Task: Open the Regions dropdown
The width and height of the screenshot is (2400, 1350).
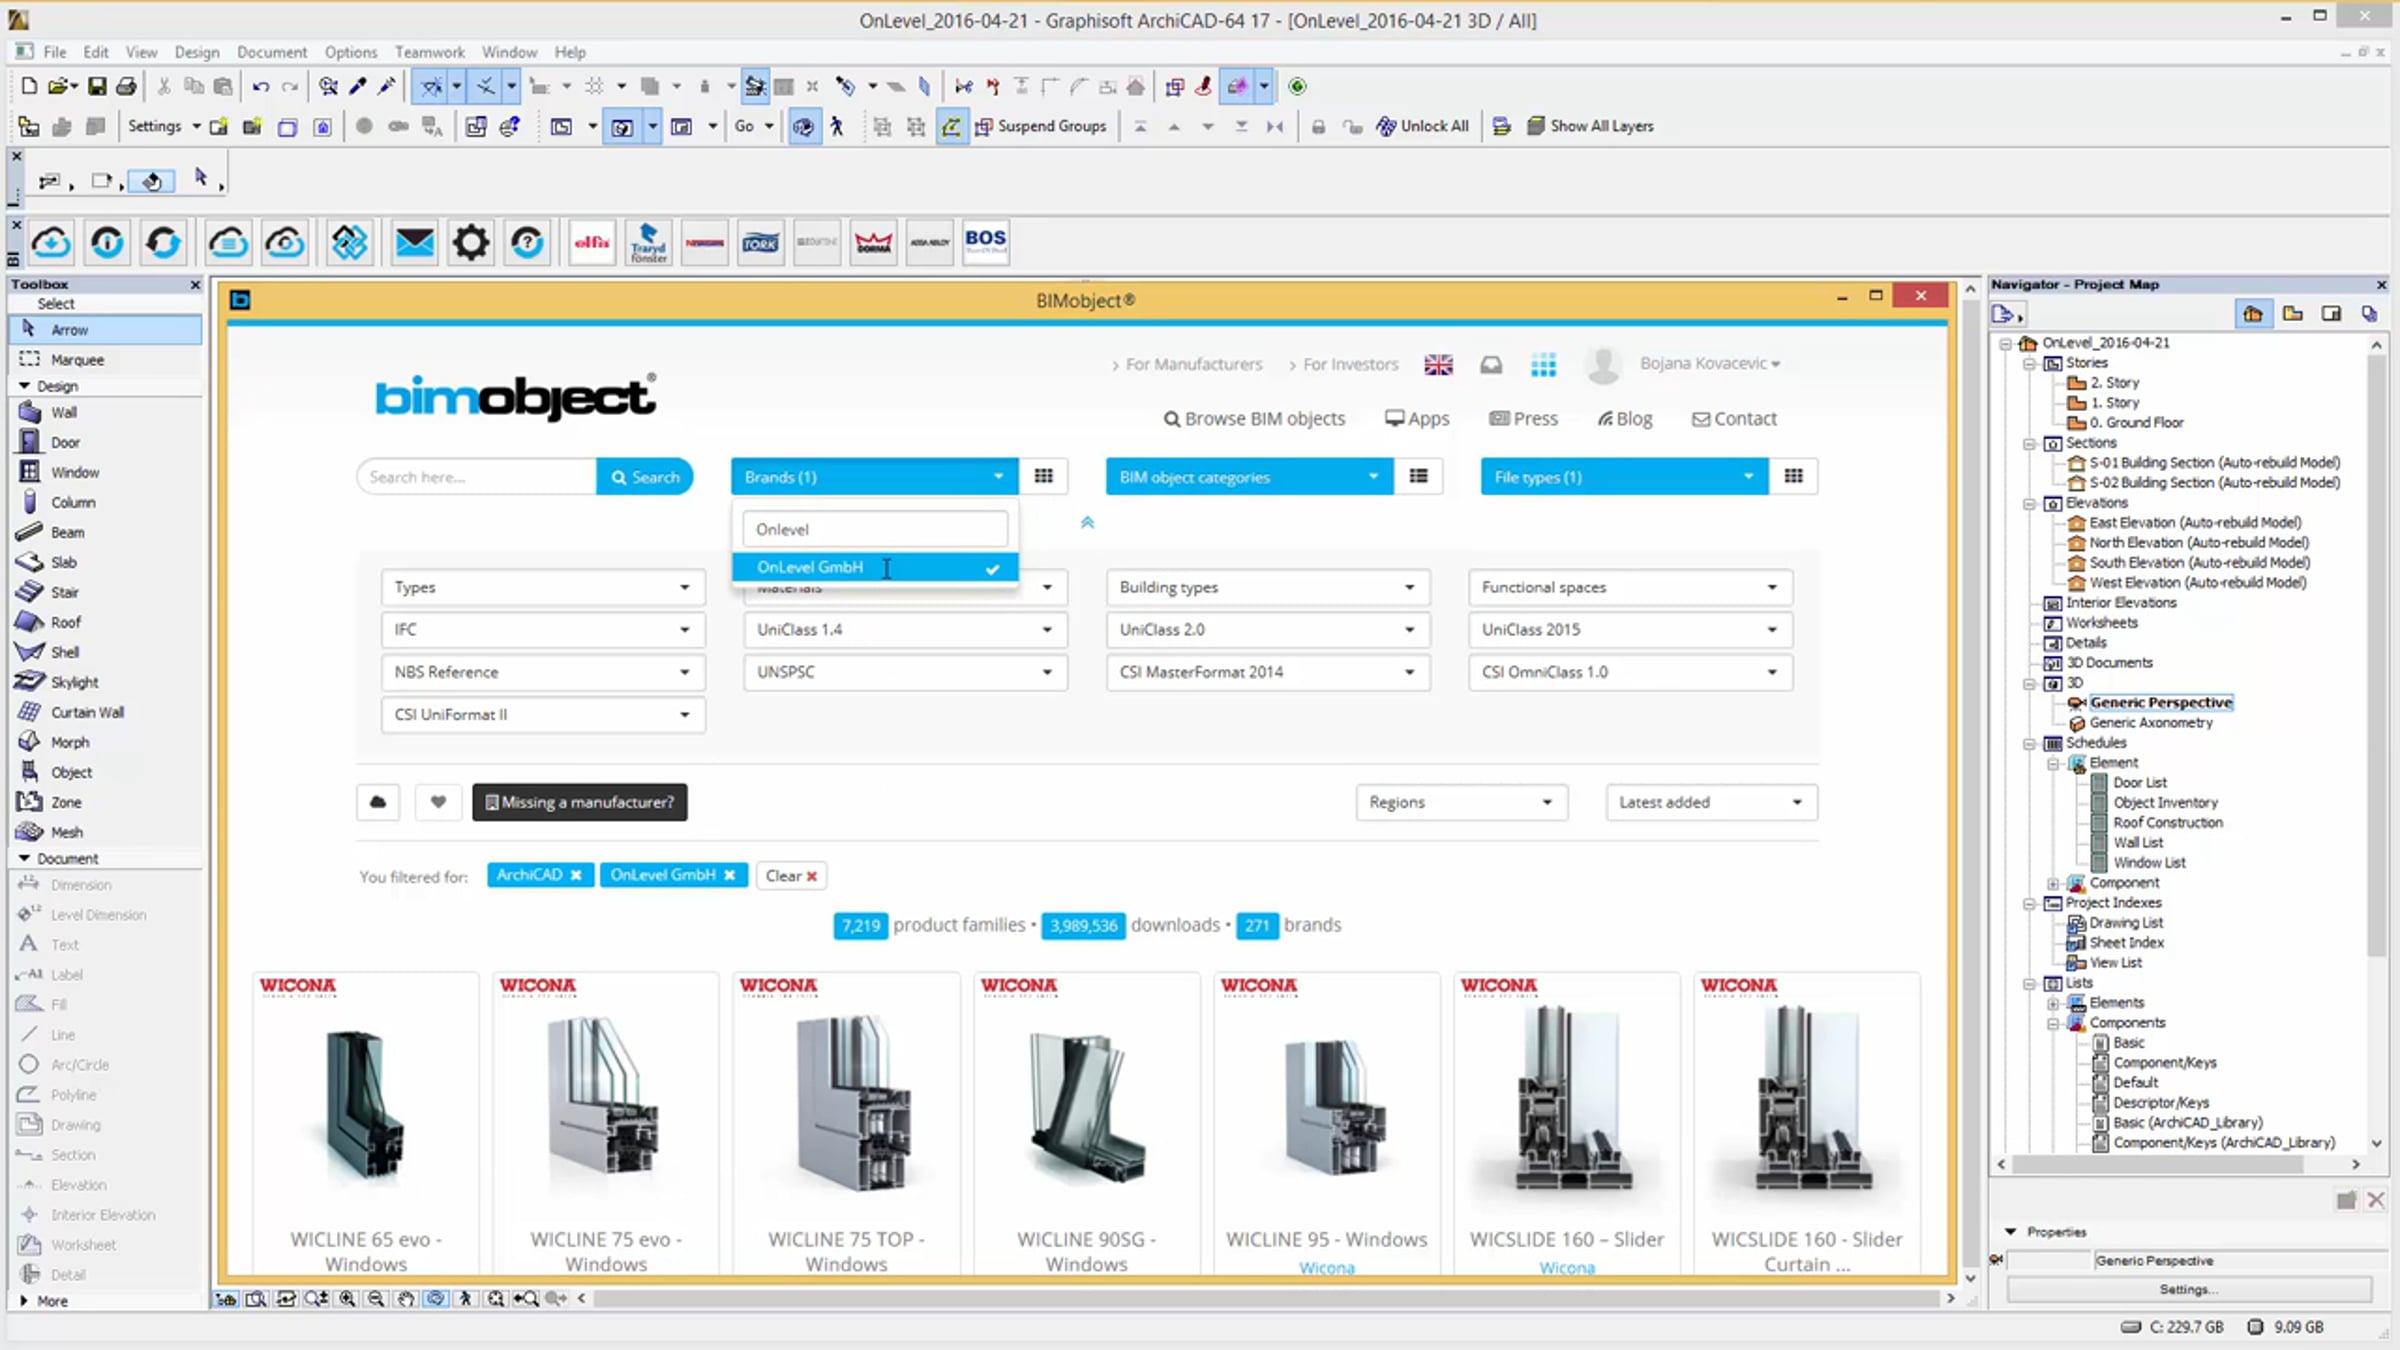Action: coord(1462,802)
